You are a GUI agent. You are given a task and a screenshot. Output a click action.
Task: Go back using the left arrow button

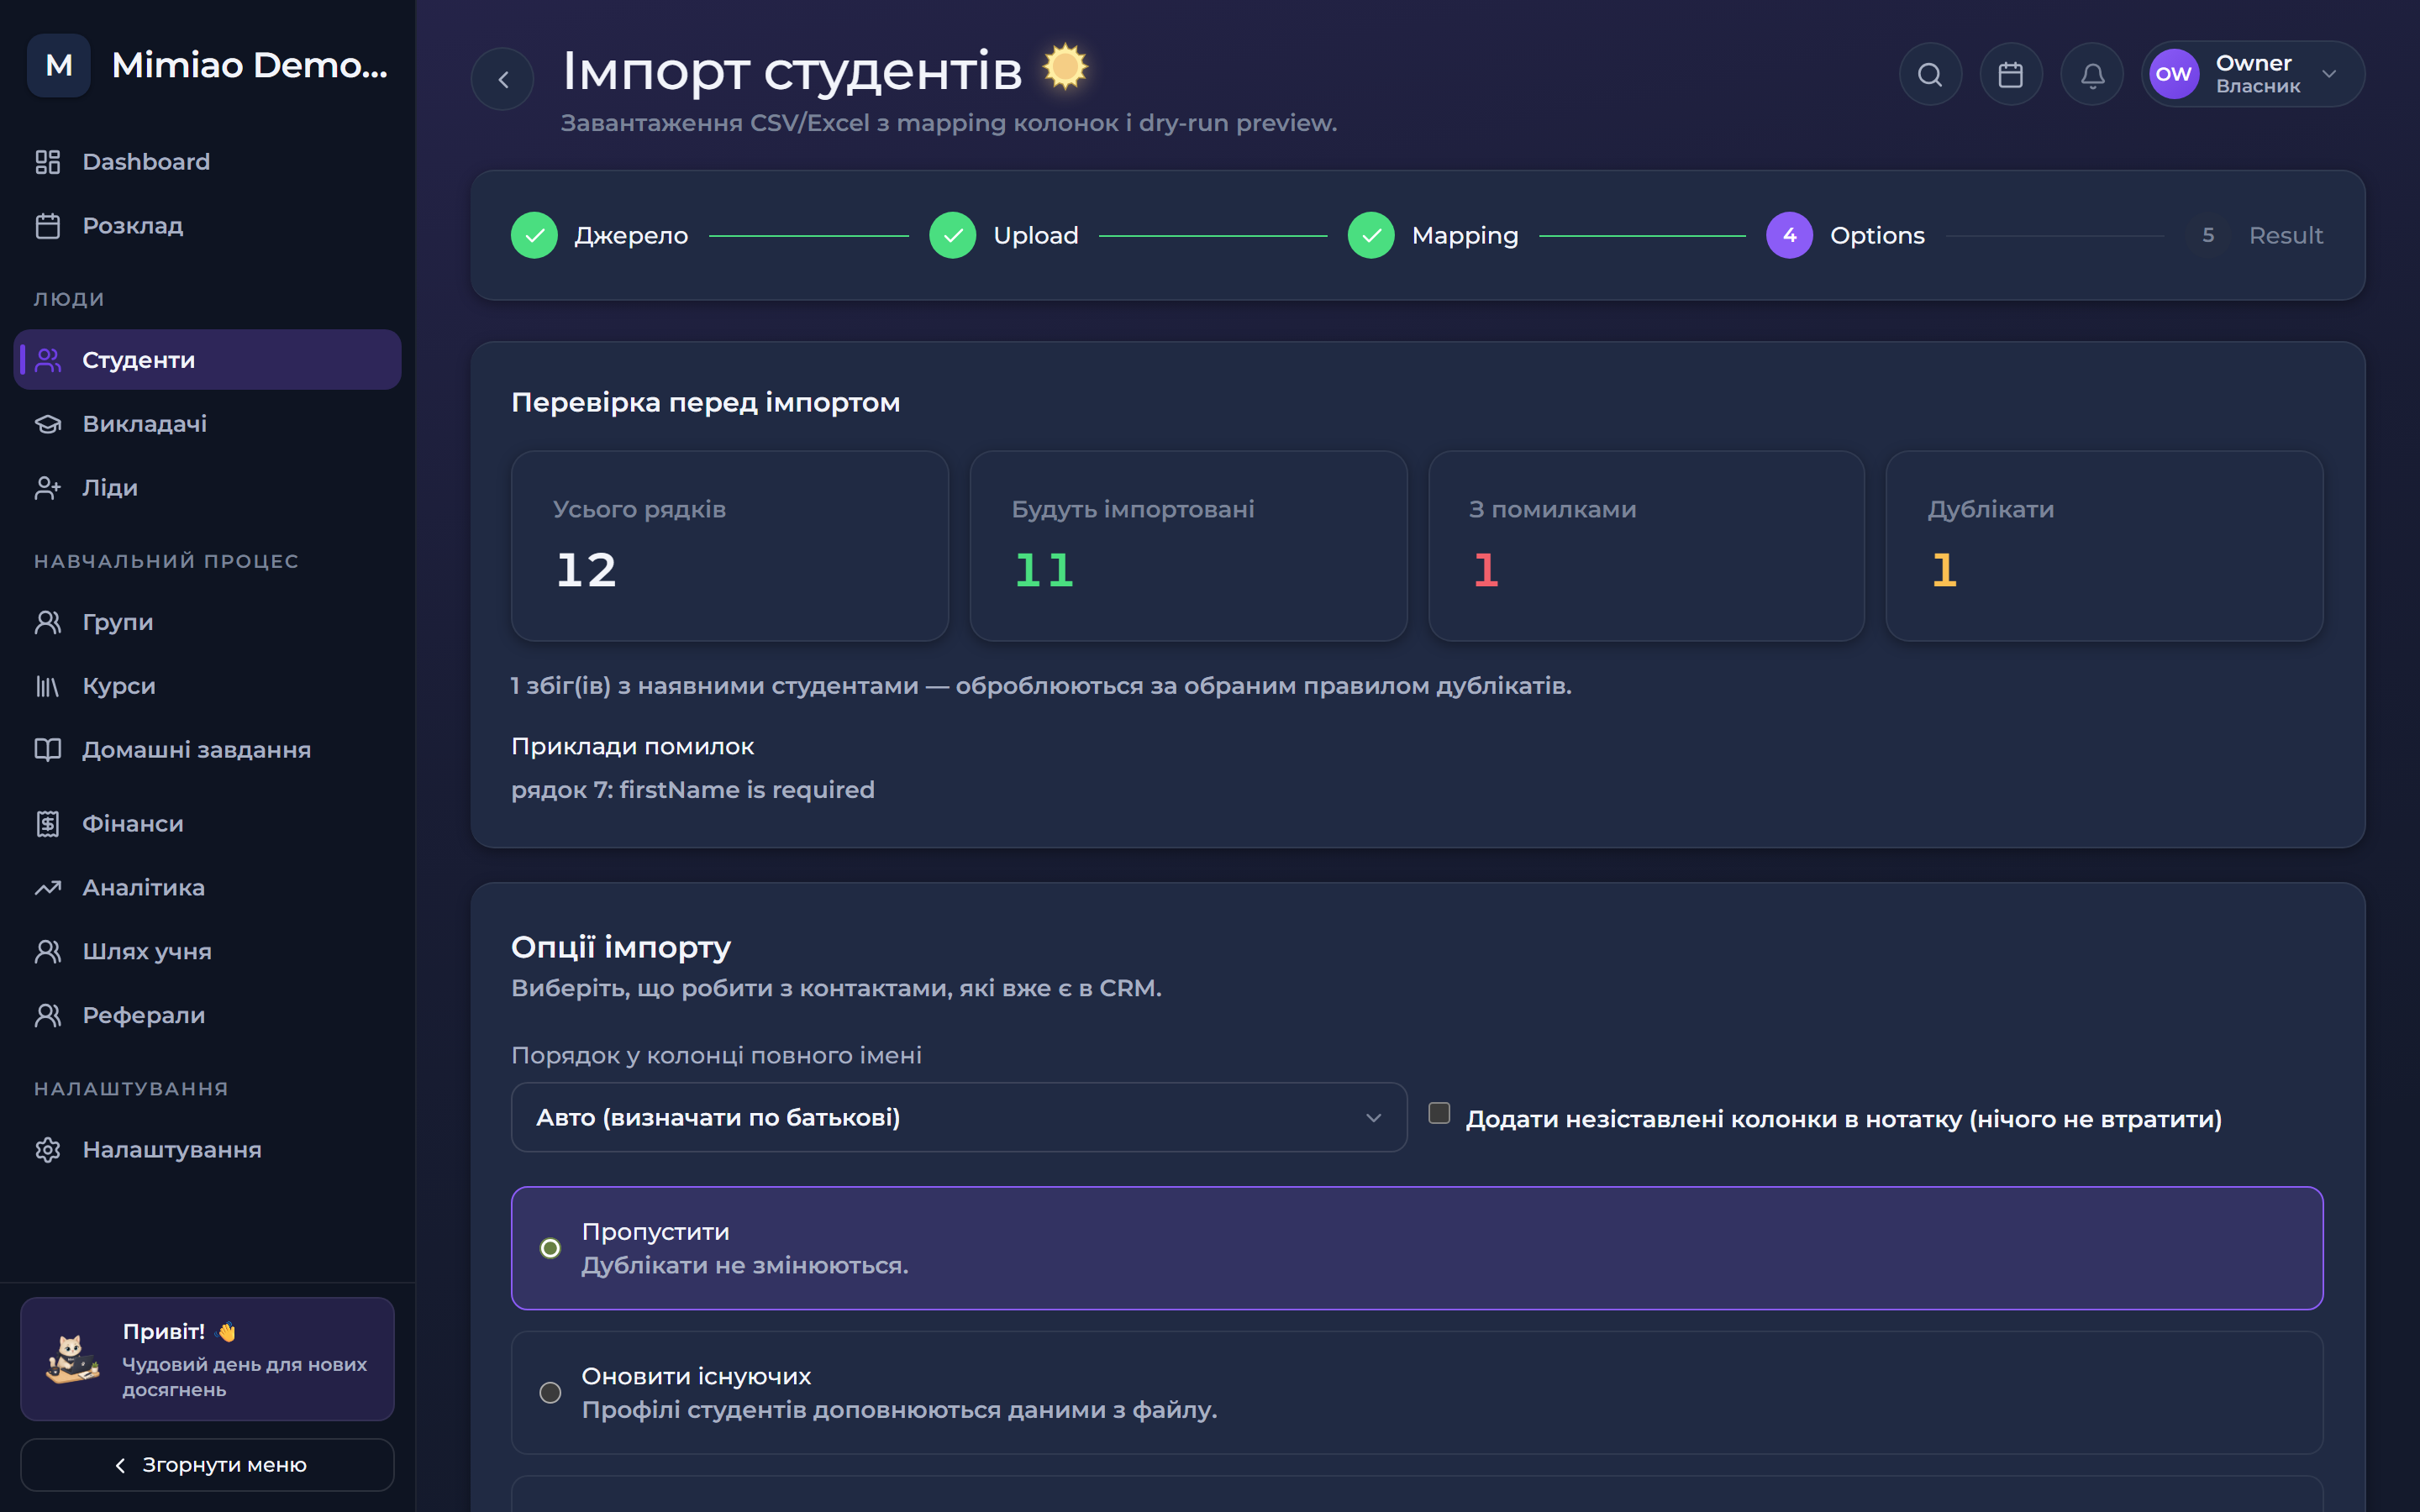tap(503, 79)
